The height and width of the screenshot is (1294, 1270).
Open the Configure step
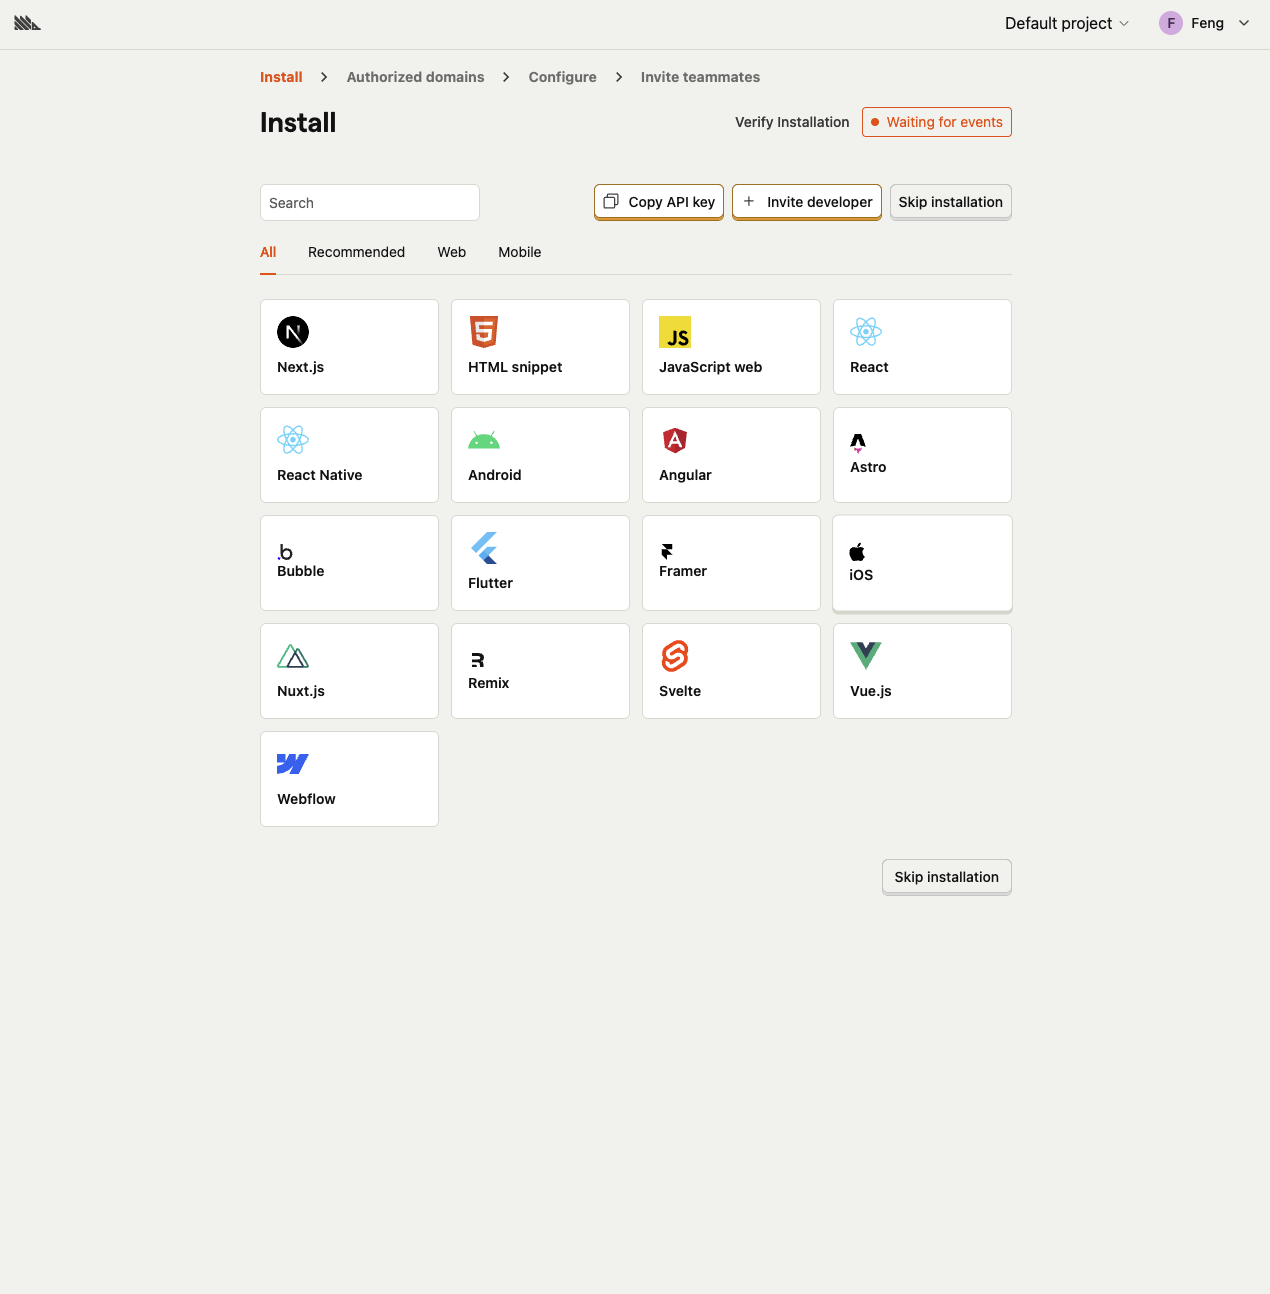pos(563,77)
